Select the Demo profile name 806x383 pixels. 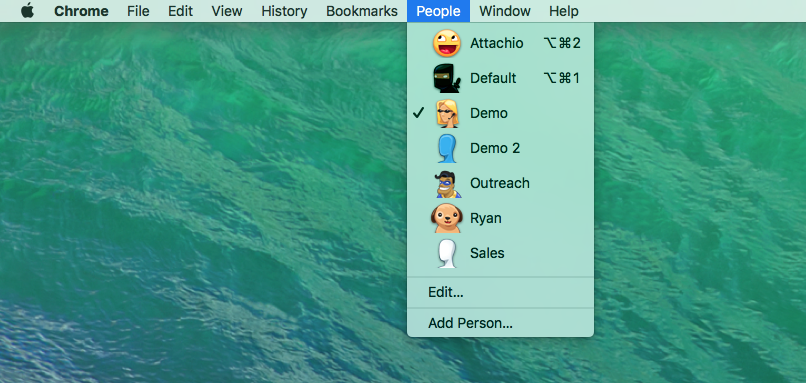point(489,113)
